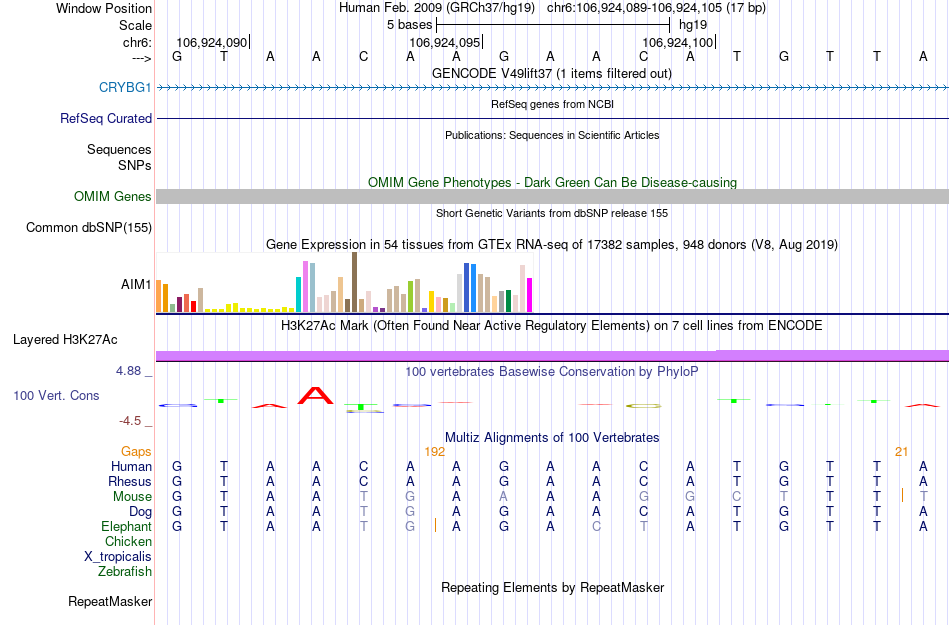Click the chr6: base position label

pyautogui.click(x=137, y=42)
